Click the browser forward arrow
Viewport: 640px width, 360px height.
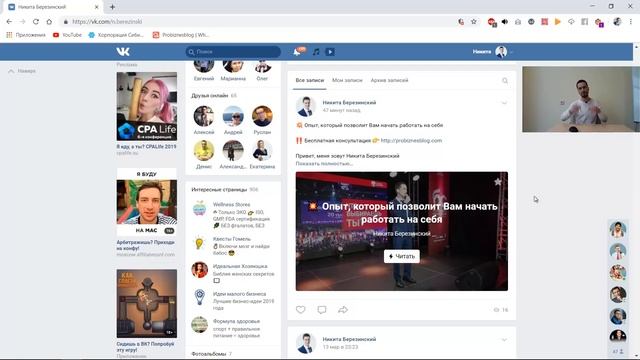click(x=22, y=22)
